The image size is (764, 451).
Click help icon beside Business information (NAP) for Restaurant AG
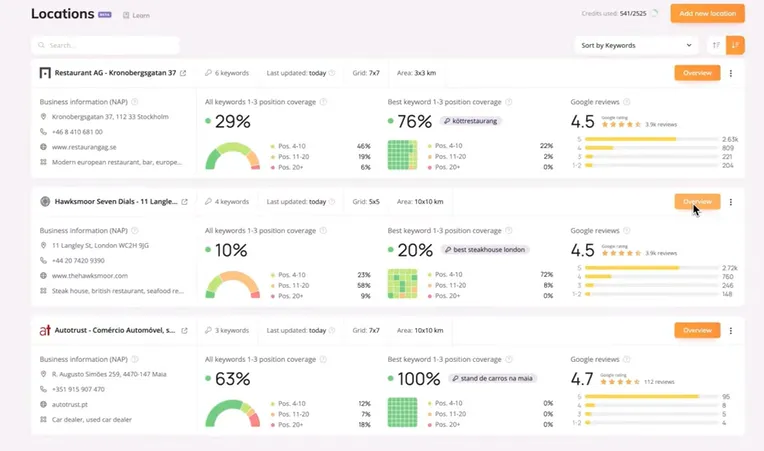[135, 102]
